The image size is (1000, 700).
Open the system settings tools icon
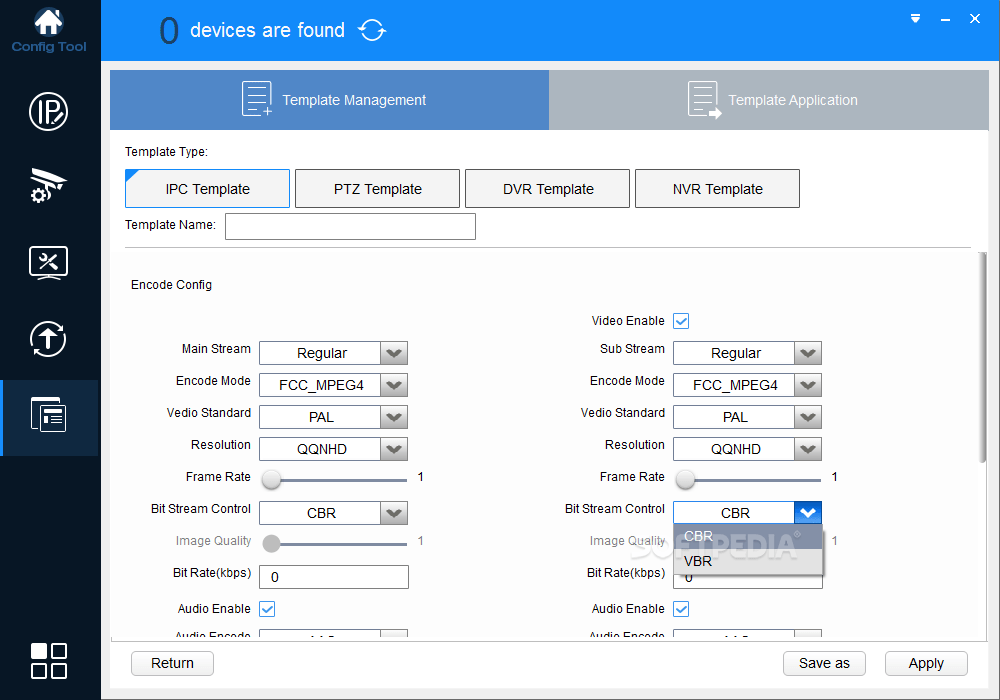click(48, 263)
